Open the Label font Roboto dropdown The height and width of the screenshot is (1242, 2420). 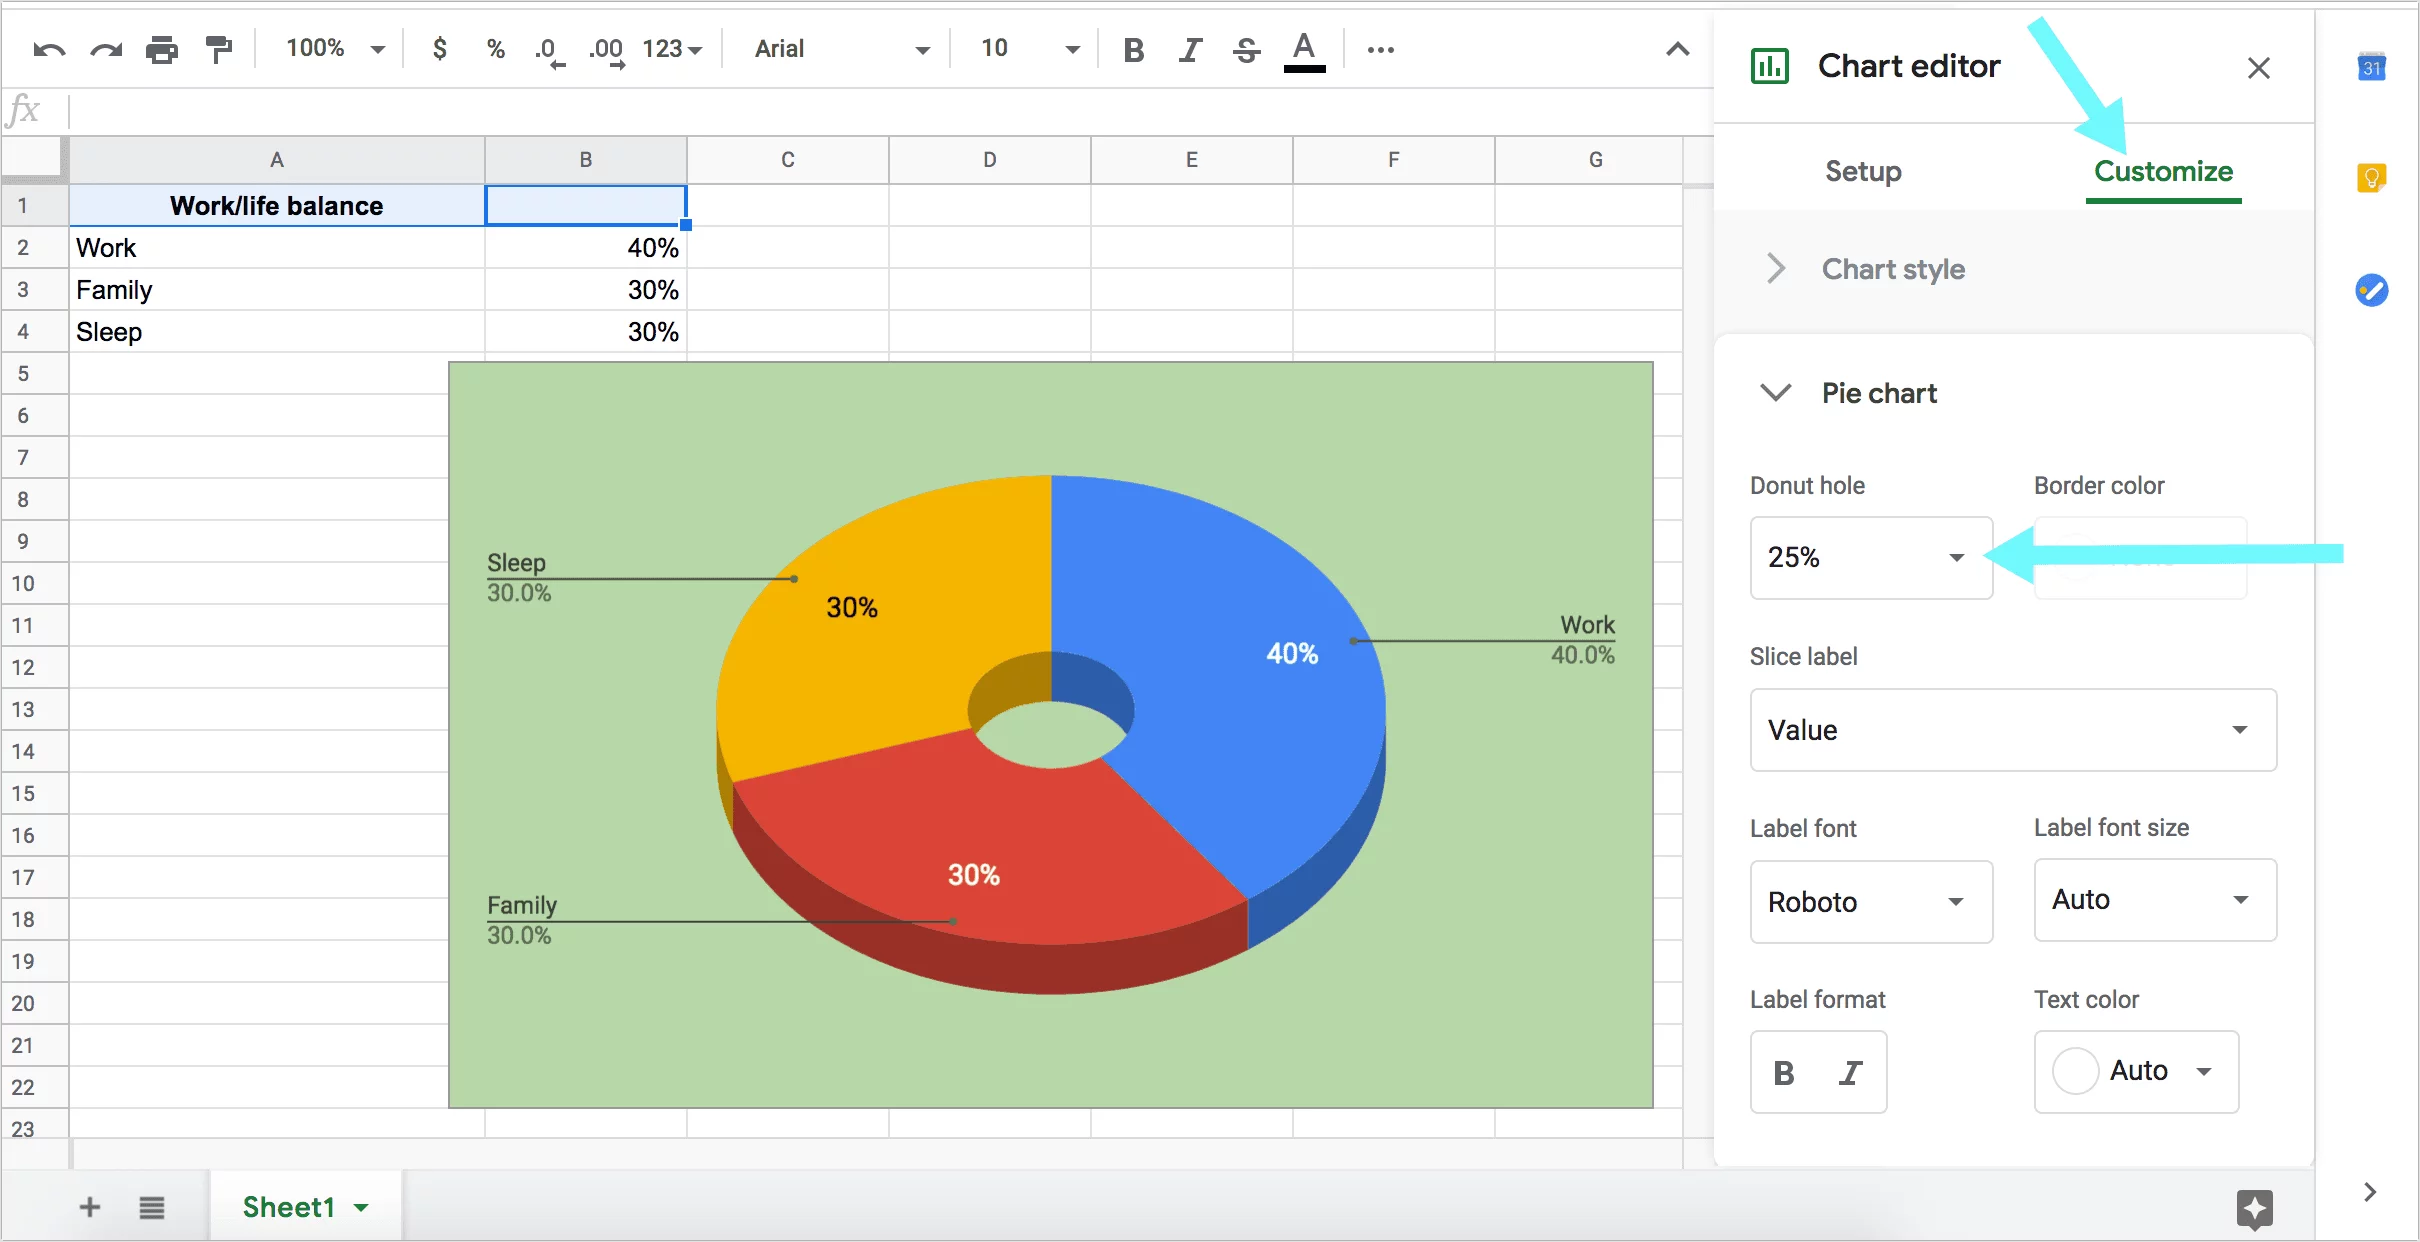point(1871,902)
